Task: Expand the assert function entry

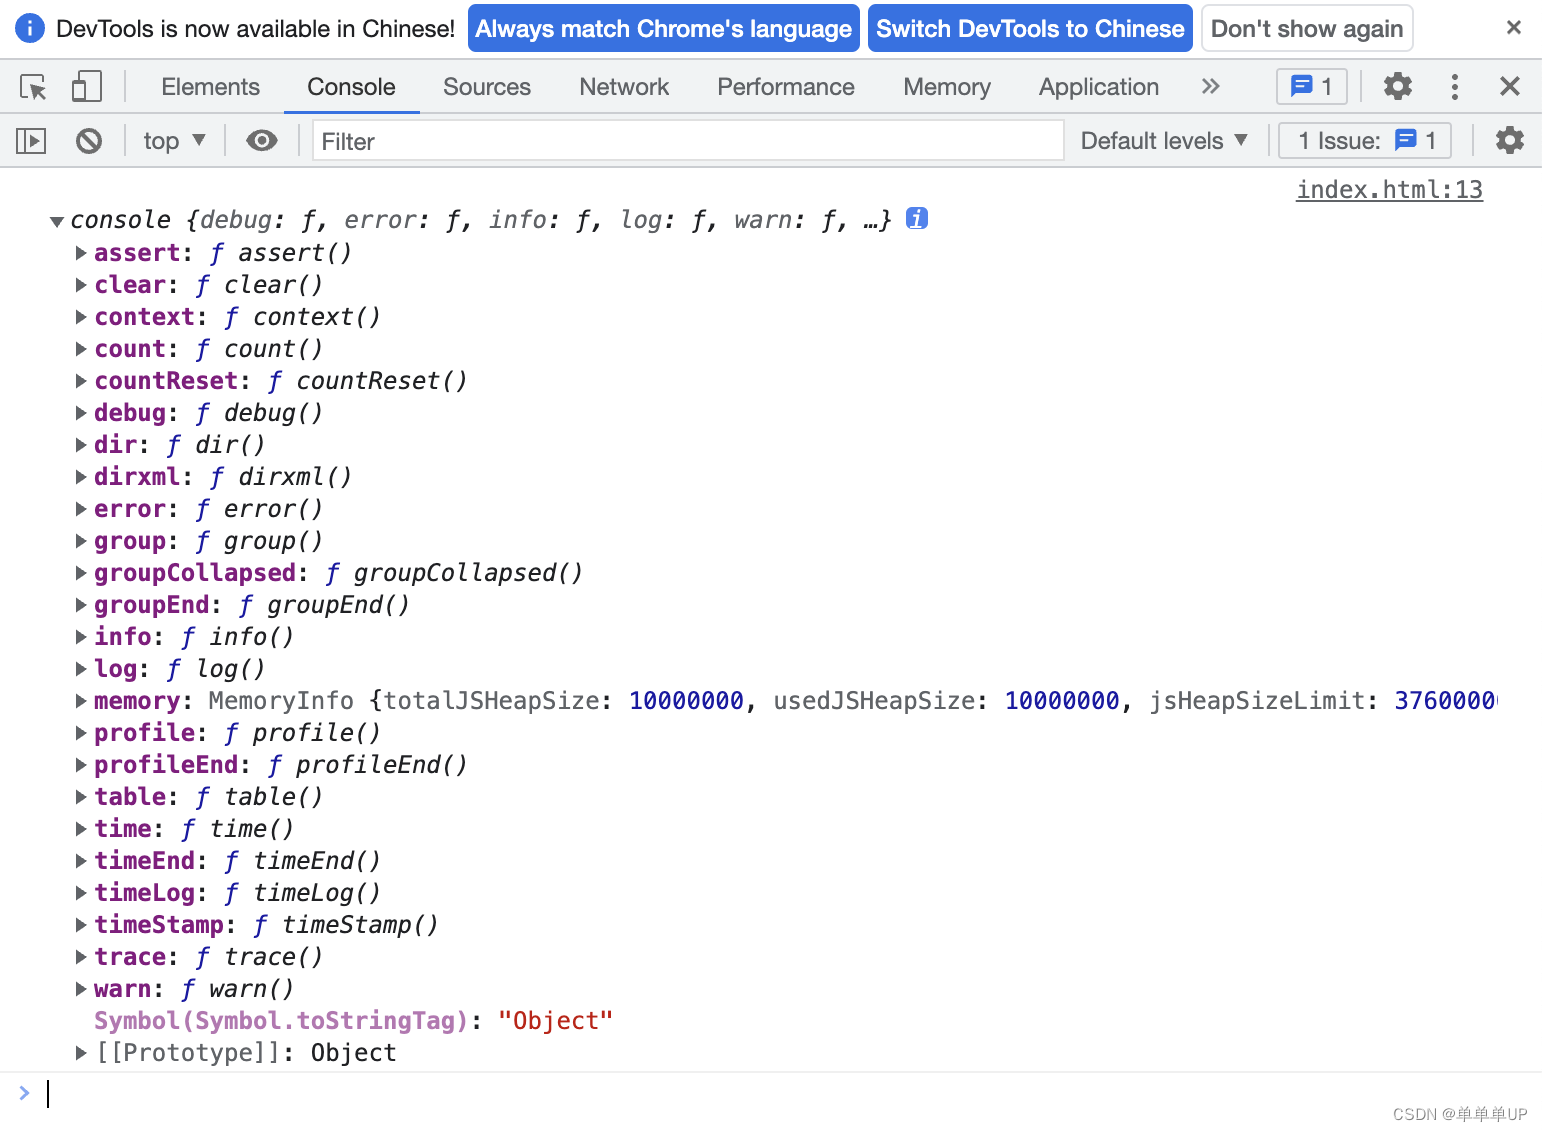Action: [81, 253]
